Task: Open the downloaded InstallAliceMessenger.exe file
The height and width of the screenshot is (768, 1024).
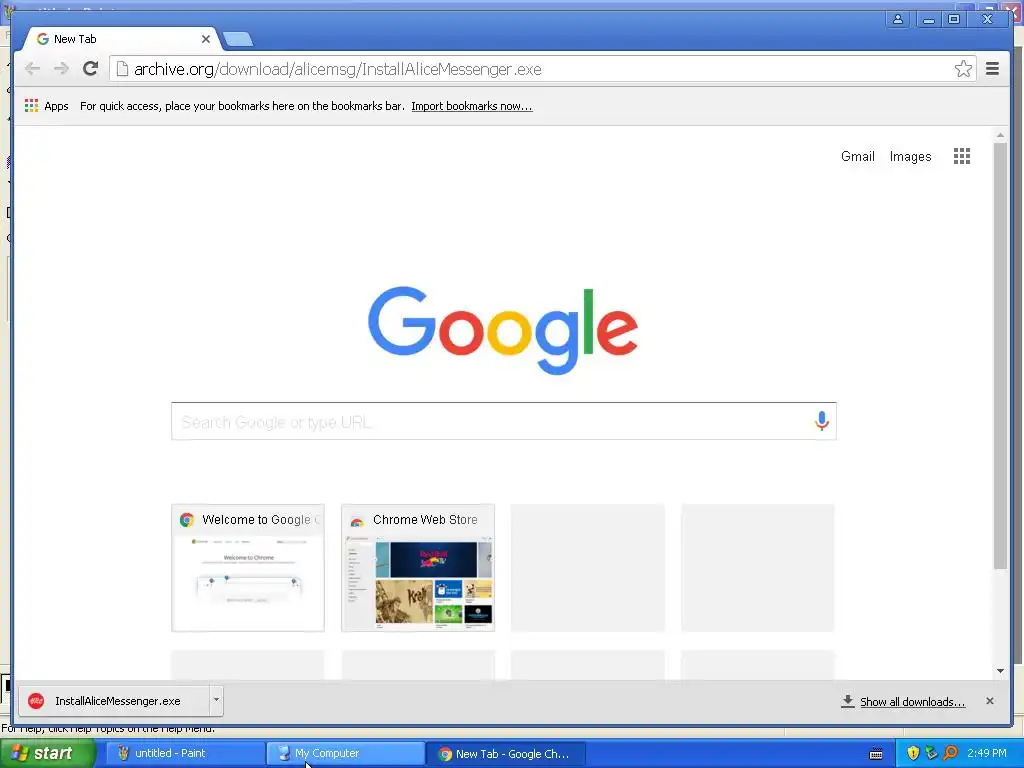Action: point(114,701)
